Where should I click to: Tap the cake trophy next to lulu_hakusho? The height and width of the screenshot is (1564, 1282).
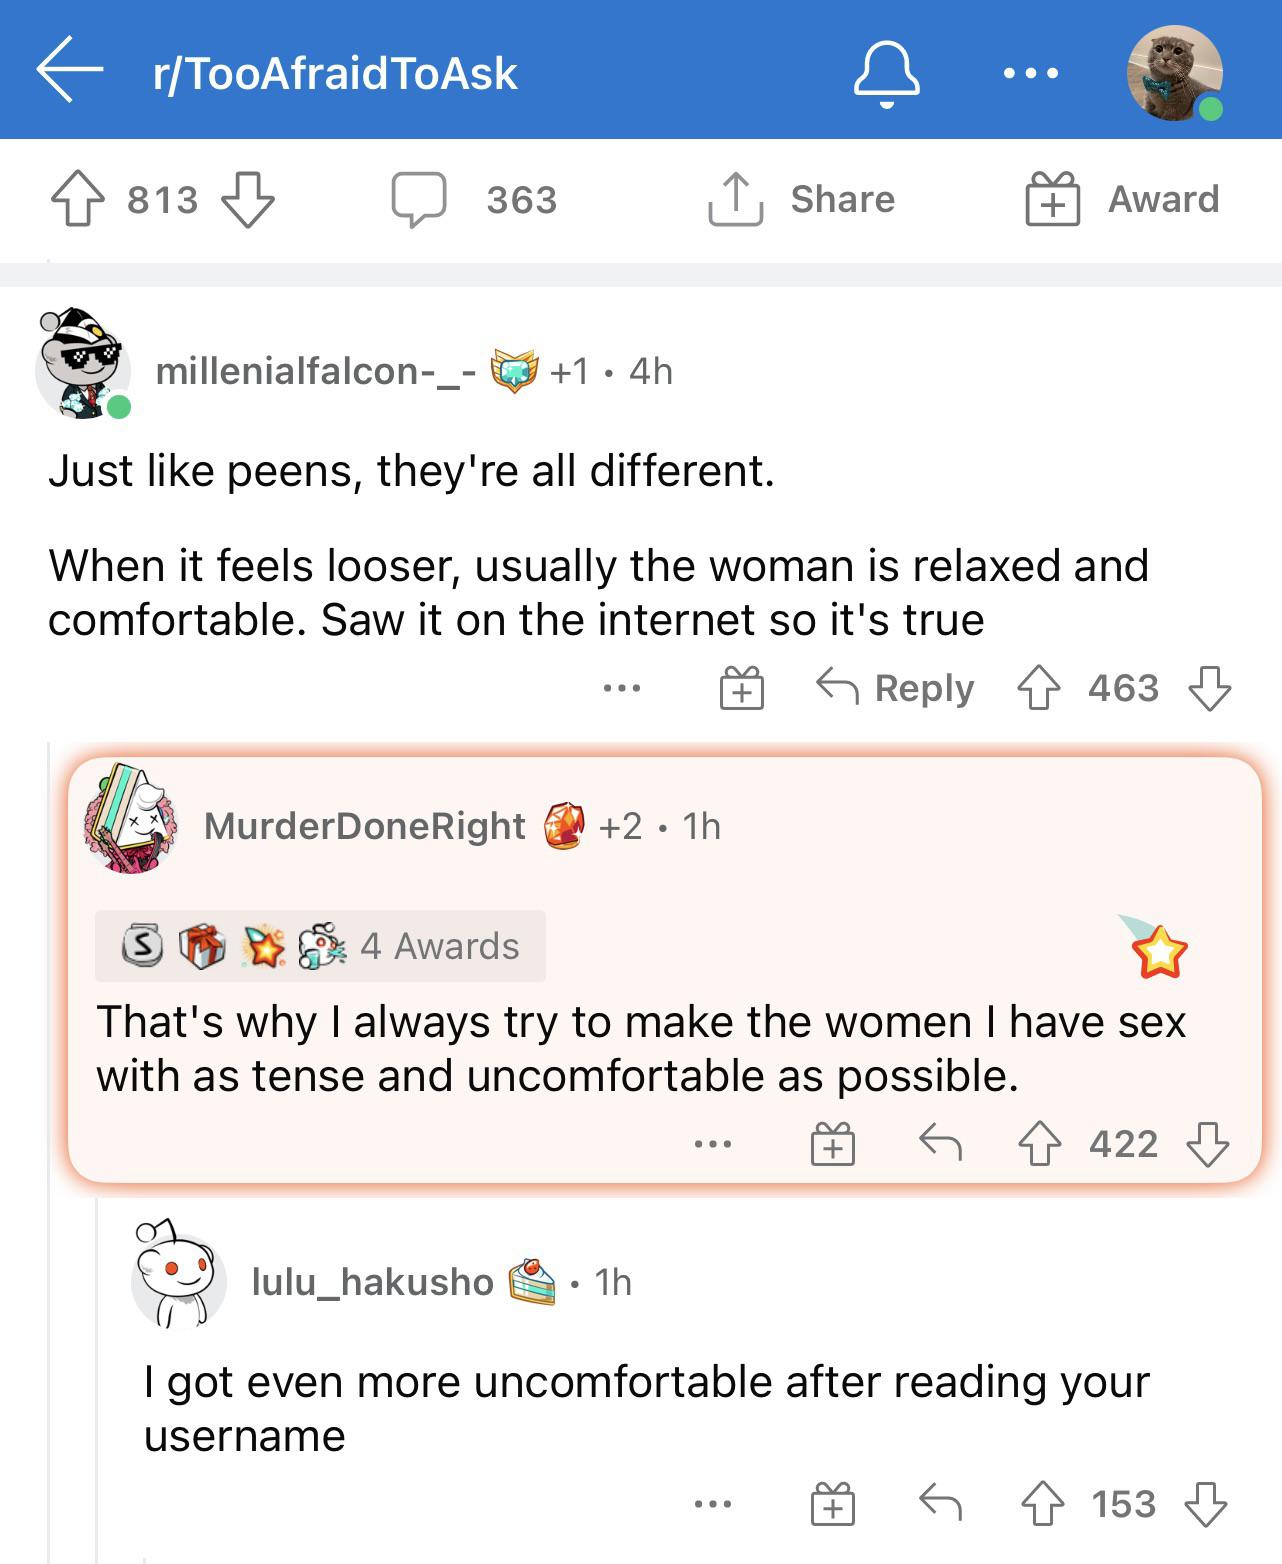point(531,1282)
